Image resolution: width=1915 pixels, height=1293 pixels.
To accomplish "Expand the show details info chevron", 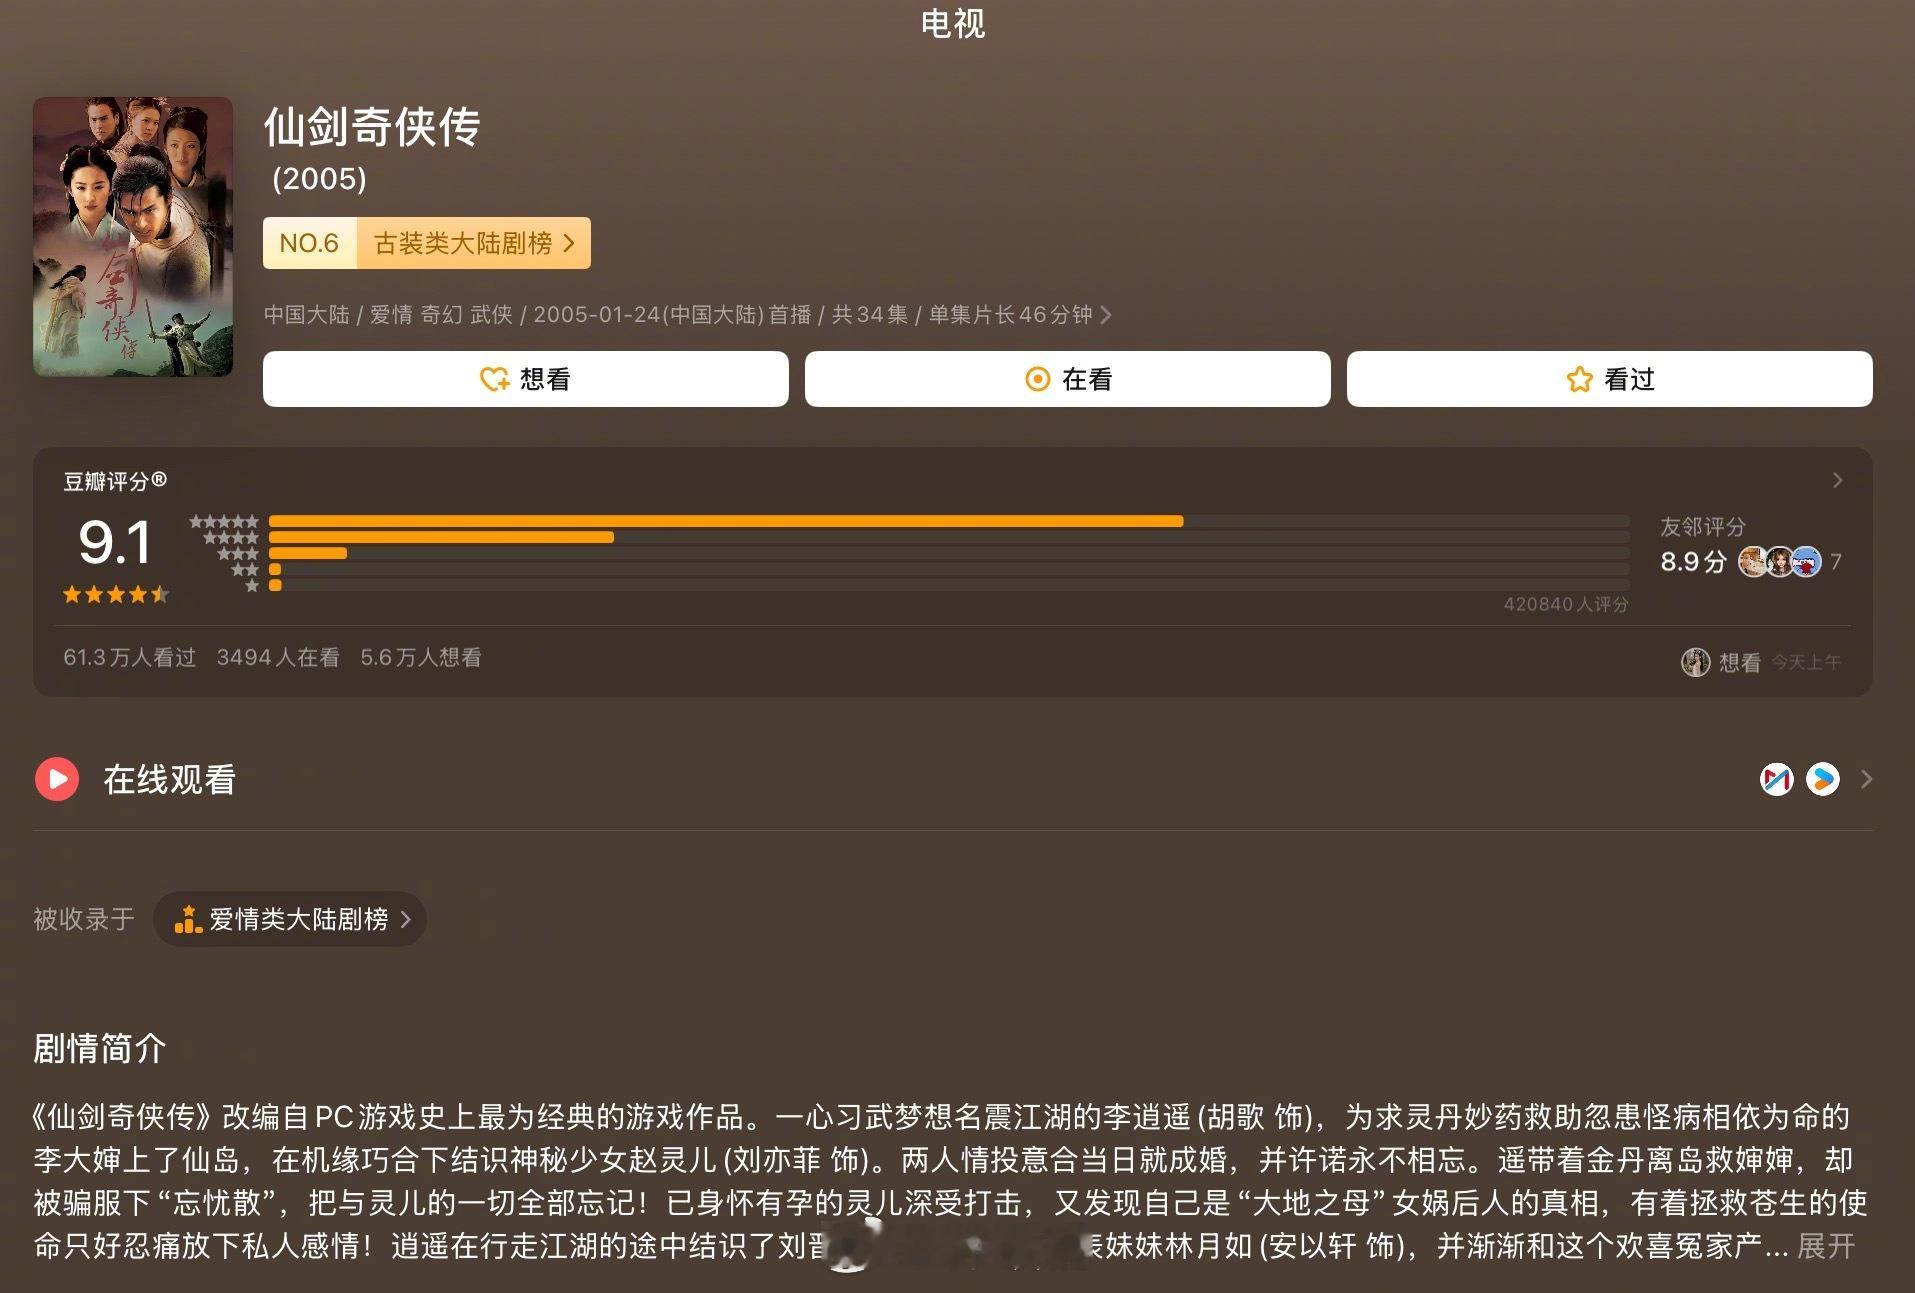I will [x=1106, y=315].
